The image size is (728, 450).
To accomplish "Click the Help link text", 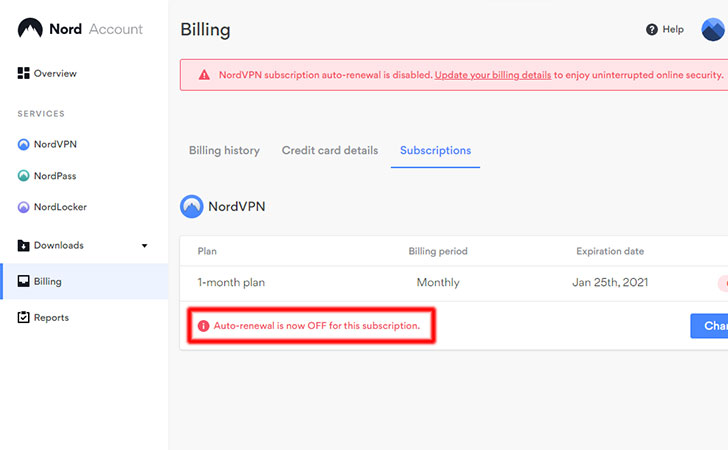I will pyautogui.click(x=673, y=29).
